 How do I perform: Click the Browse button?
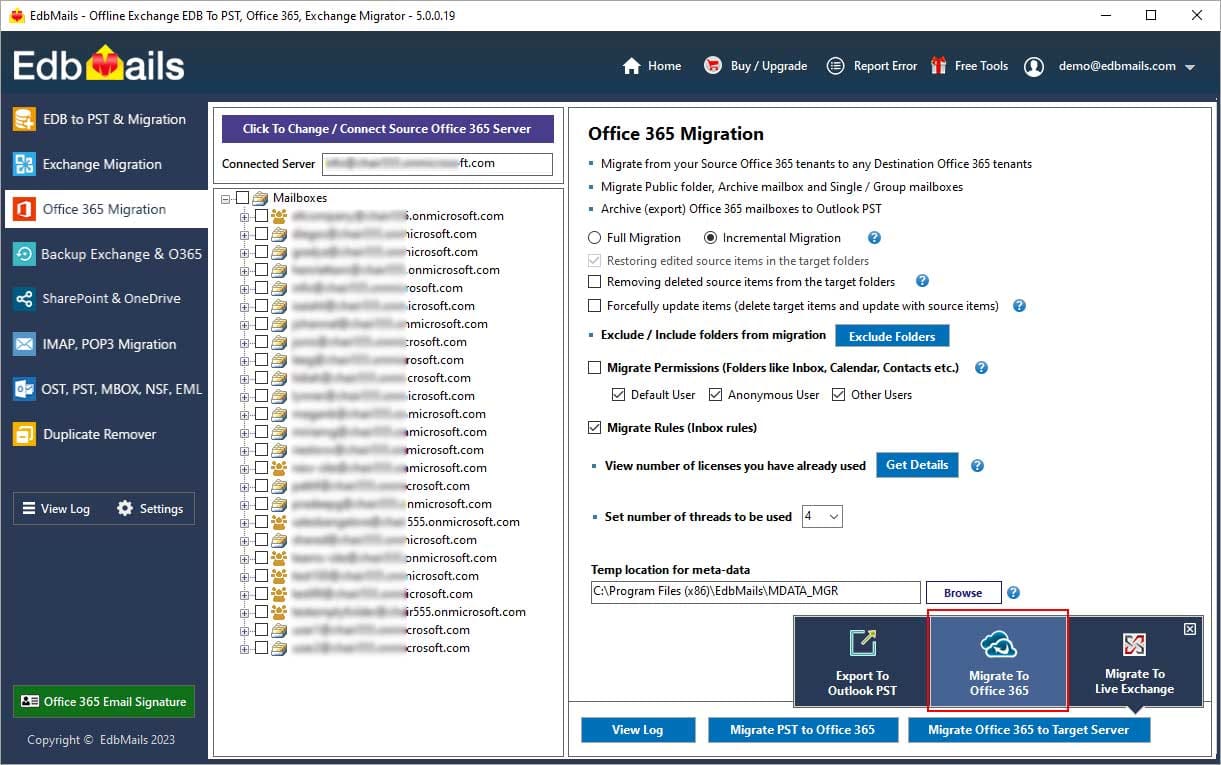(963, 593)
